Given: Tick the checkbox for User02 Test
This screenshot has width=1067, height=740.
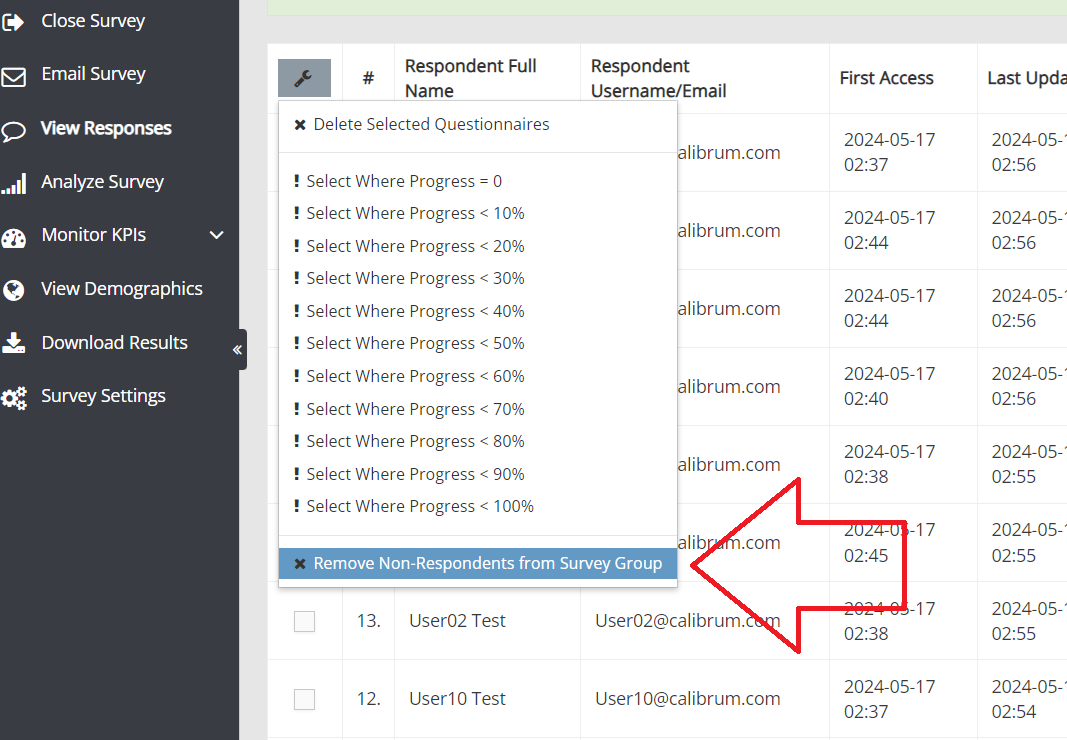Looking at the screenshot, I should pyautogui.click(x=304, y=621).
